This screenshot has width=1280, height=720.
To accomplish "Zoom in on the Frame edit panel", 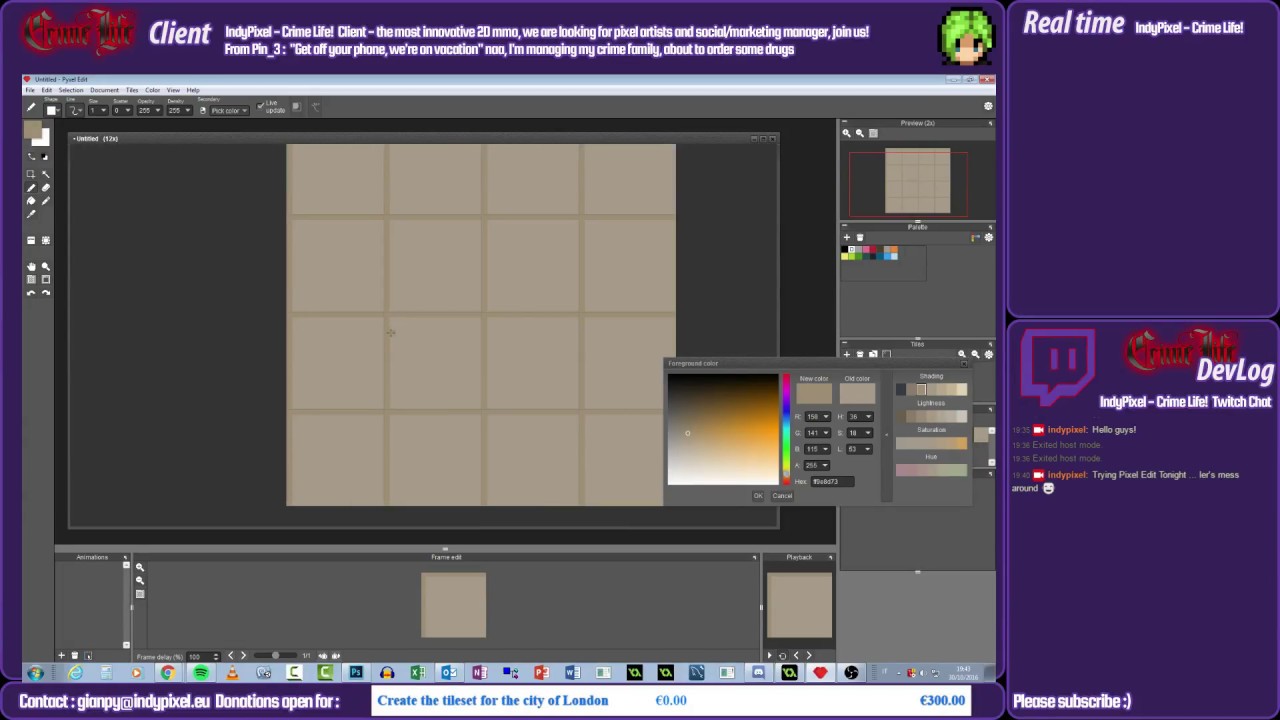I will tap(140, 567).
